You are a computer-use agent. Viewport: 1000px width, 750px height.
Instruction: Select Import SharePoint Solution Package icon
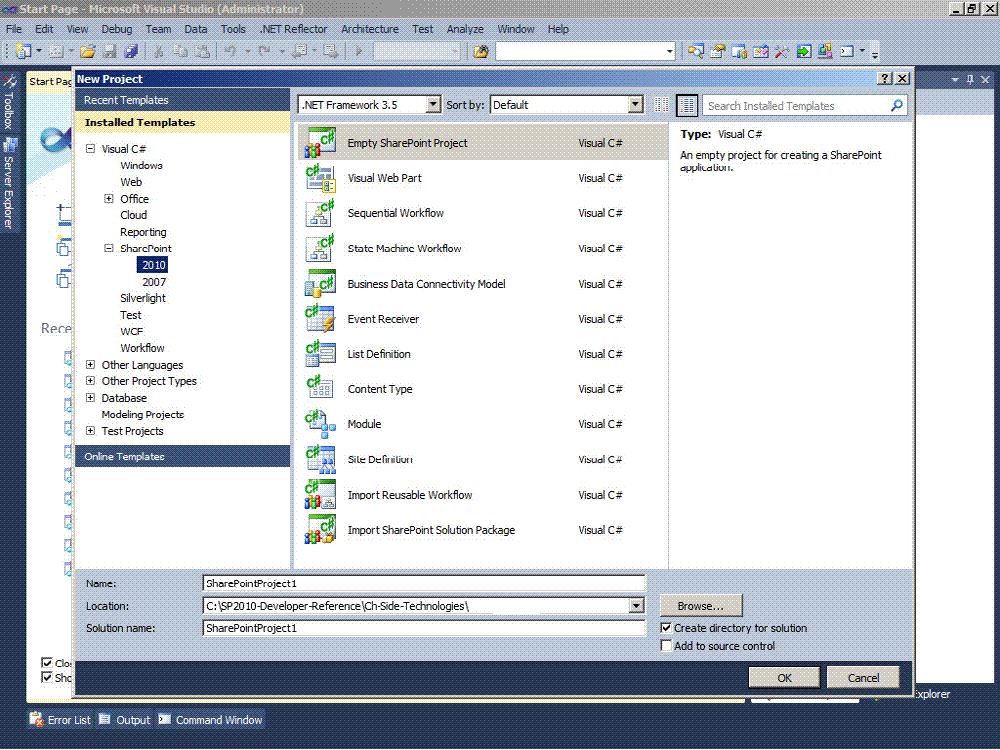coord(320,529)
